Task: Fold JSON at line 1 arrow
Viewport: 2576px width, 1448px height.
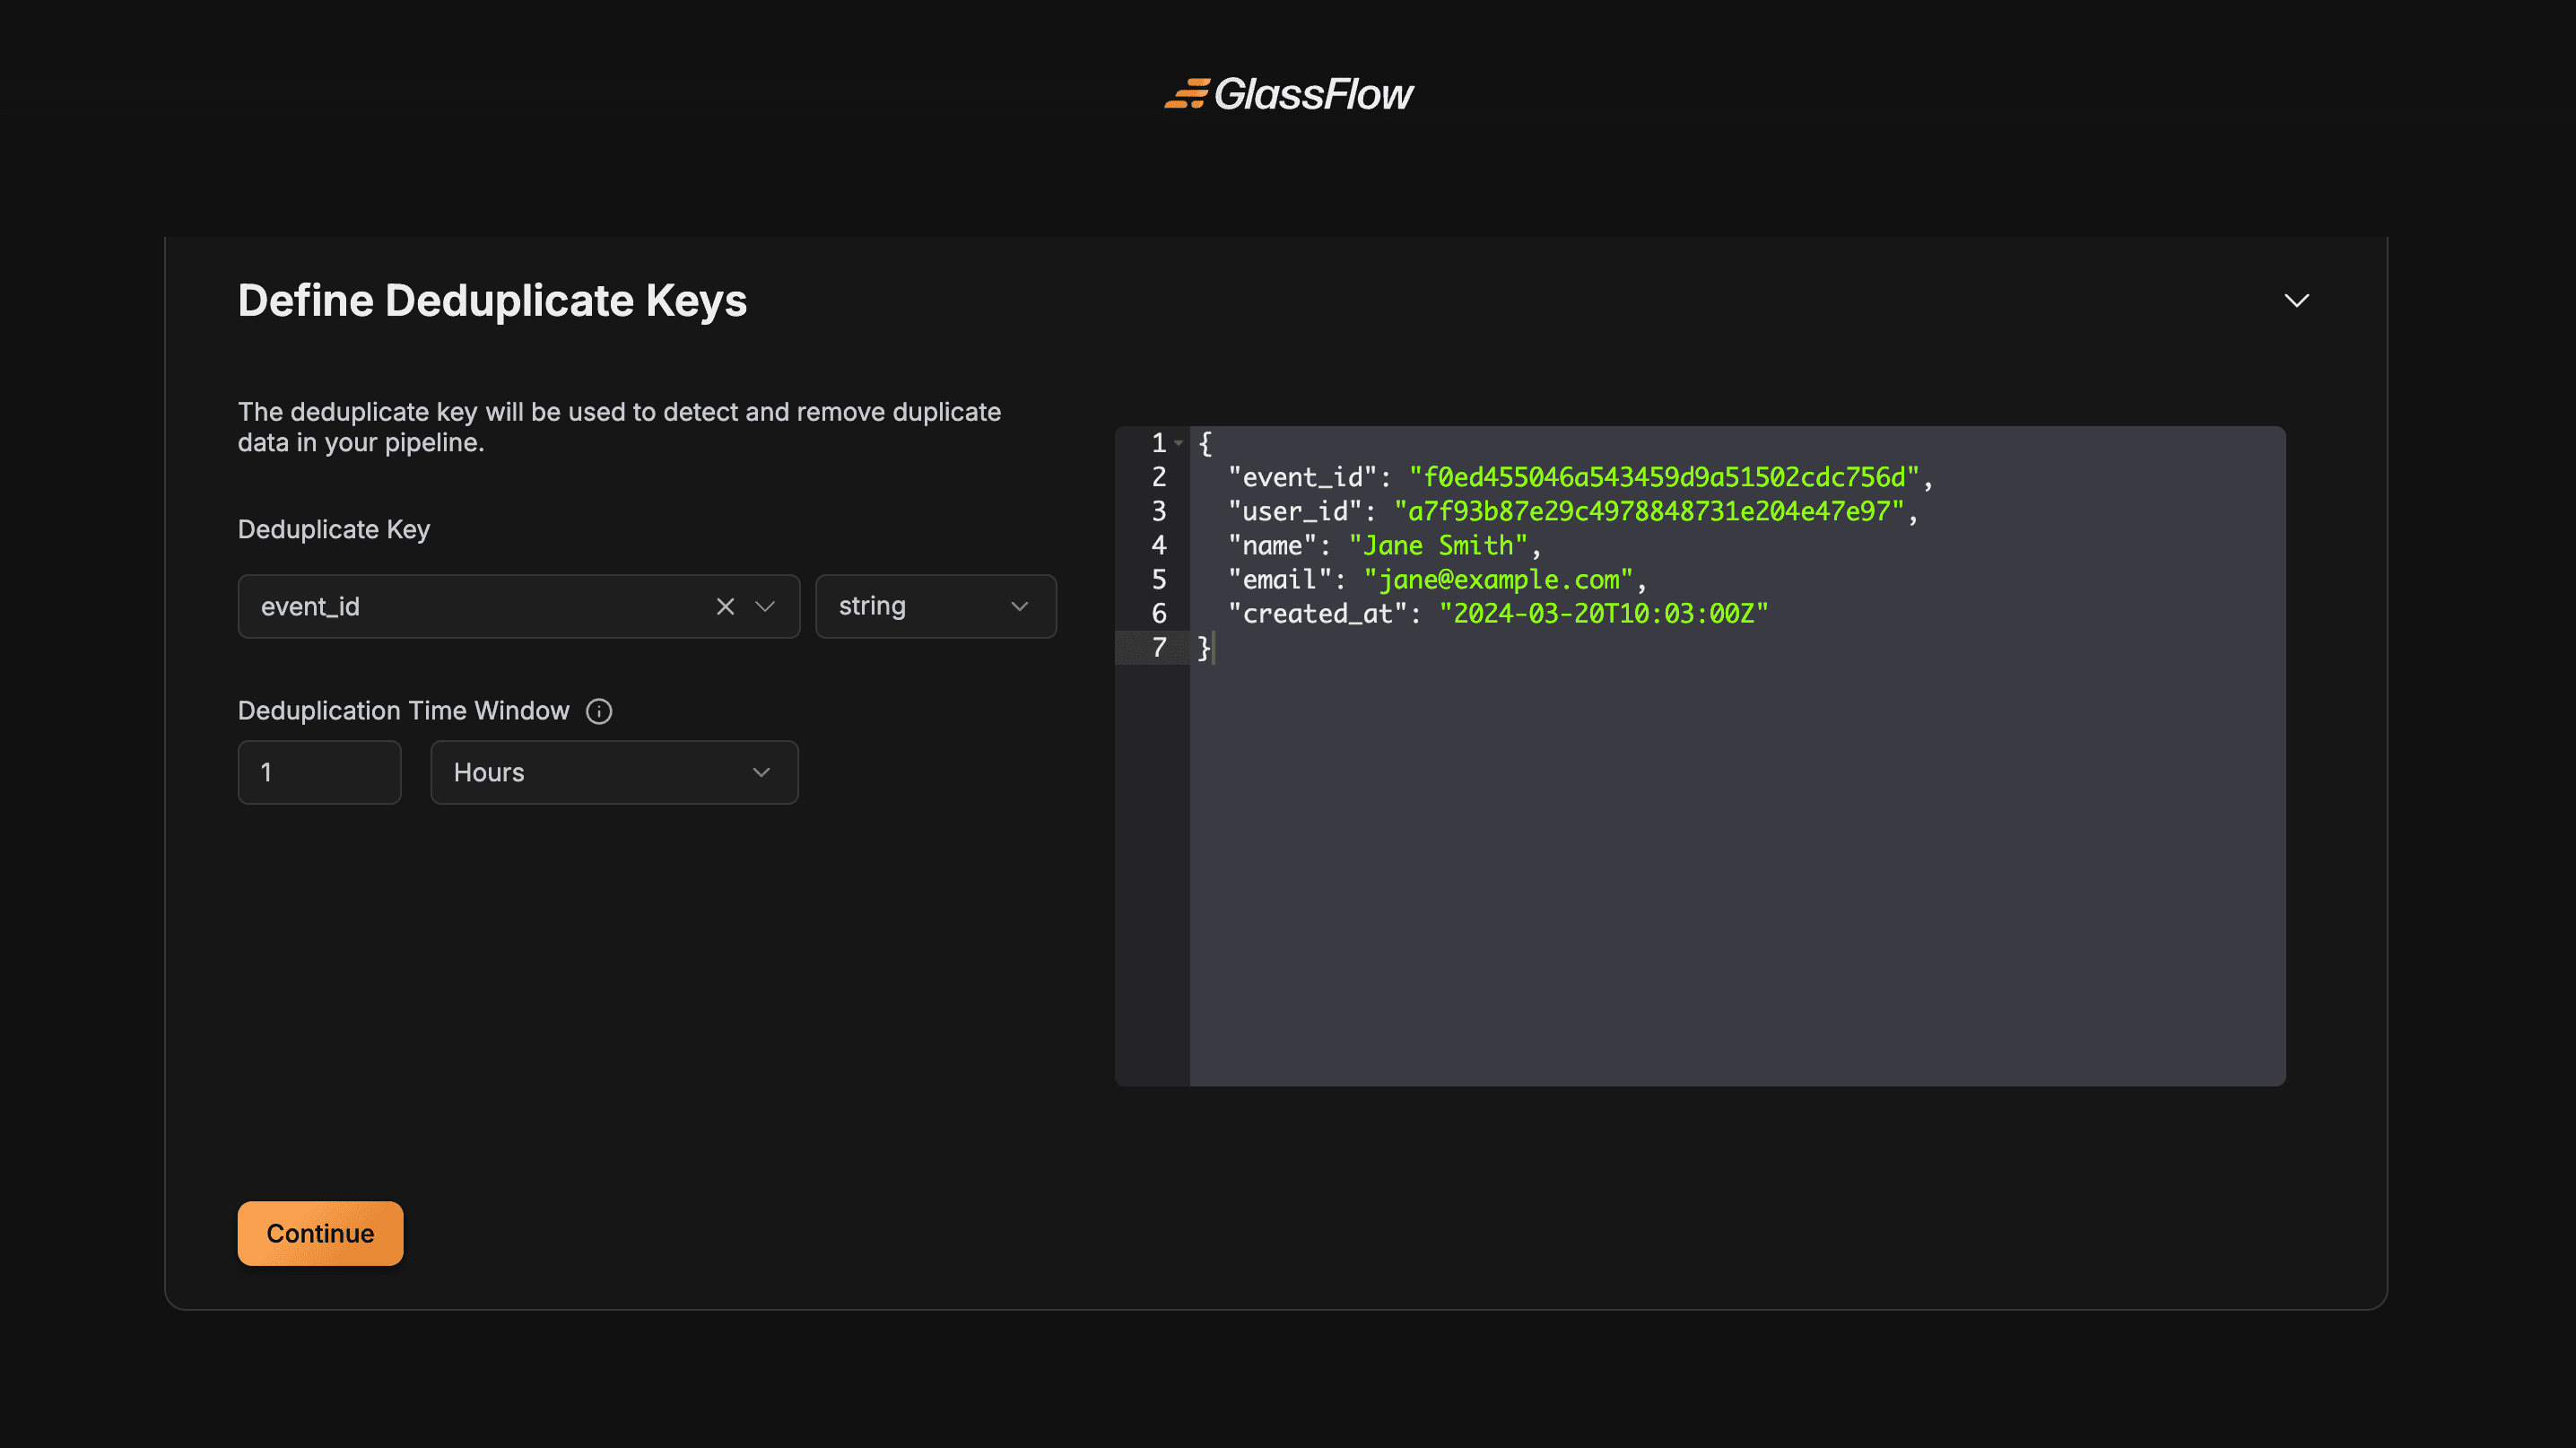Action: 1179,443
